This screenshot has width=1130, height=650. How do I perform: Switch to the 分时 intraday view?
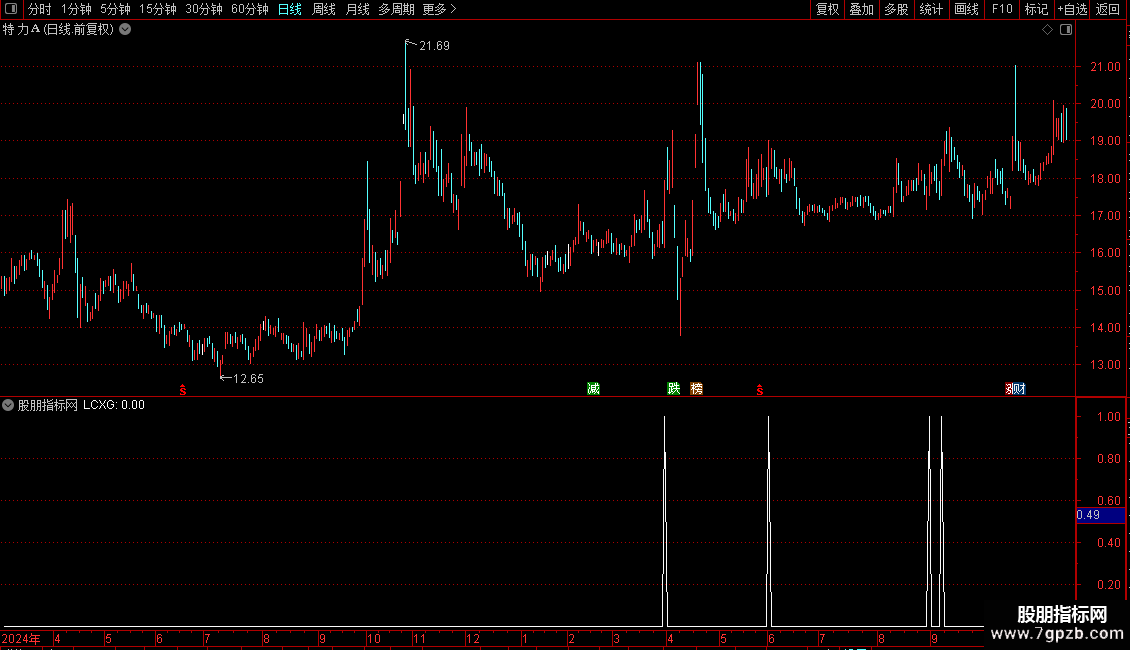(40, 9)
